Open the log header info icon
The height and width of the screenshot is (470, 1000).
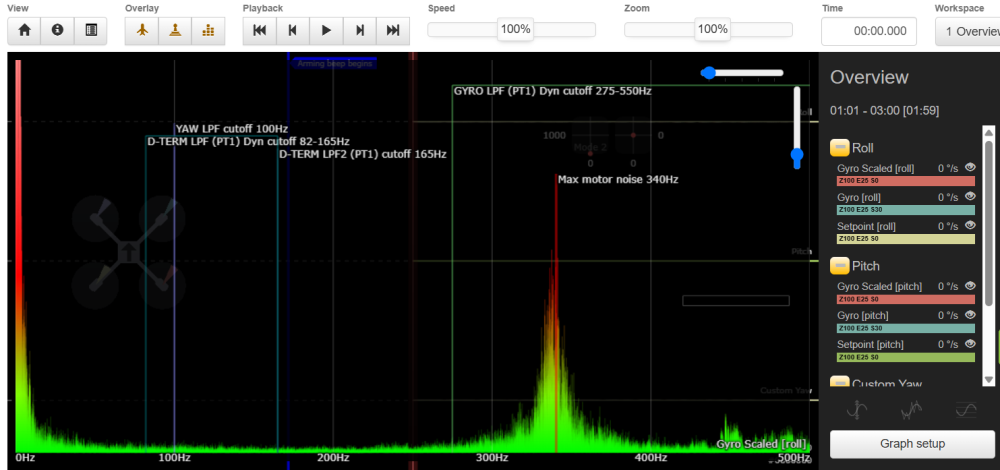[57, 30]
